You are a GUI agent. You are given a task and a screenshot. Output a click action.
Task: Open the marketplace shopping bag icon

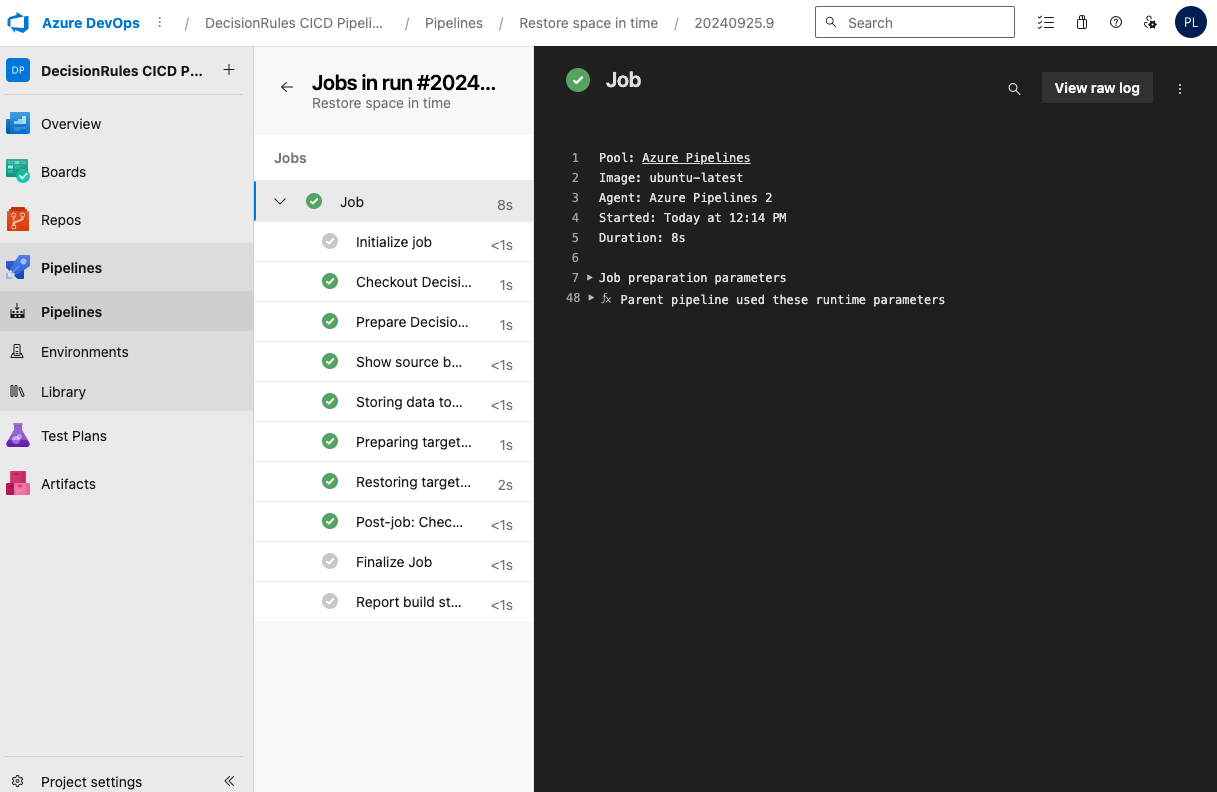pyautogui.click(x=1082, y=22)
